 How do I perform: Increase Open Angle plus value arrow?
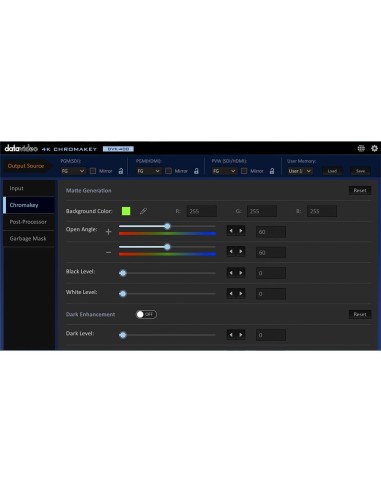point(241,231)
